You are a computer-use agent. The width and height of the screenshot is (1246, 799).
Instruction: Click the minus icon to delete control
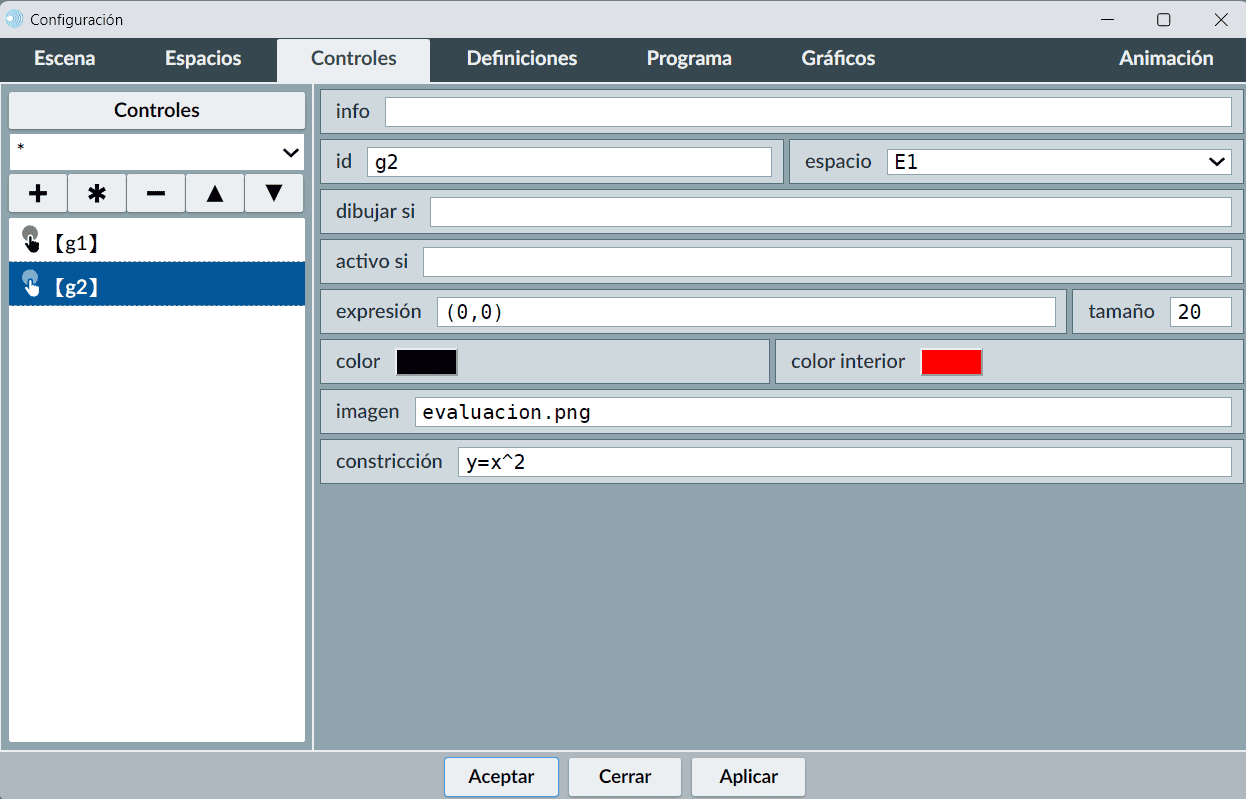pos(156,193)
